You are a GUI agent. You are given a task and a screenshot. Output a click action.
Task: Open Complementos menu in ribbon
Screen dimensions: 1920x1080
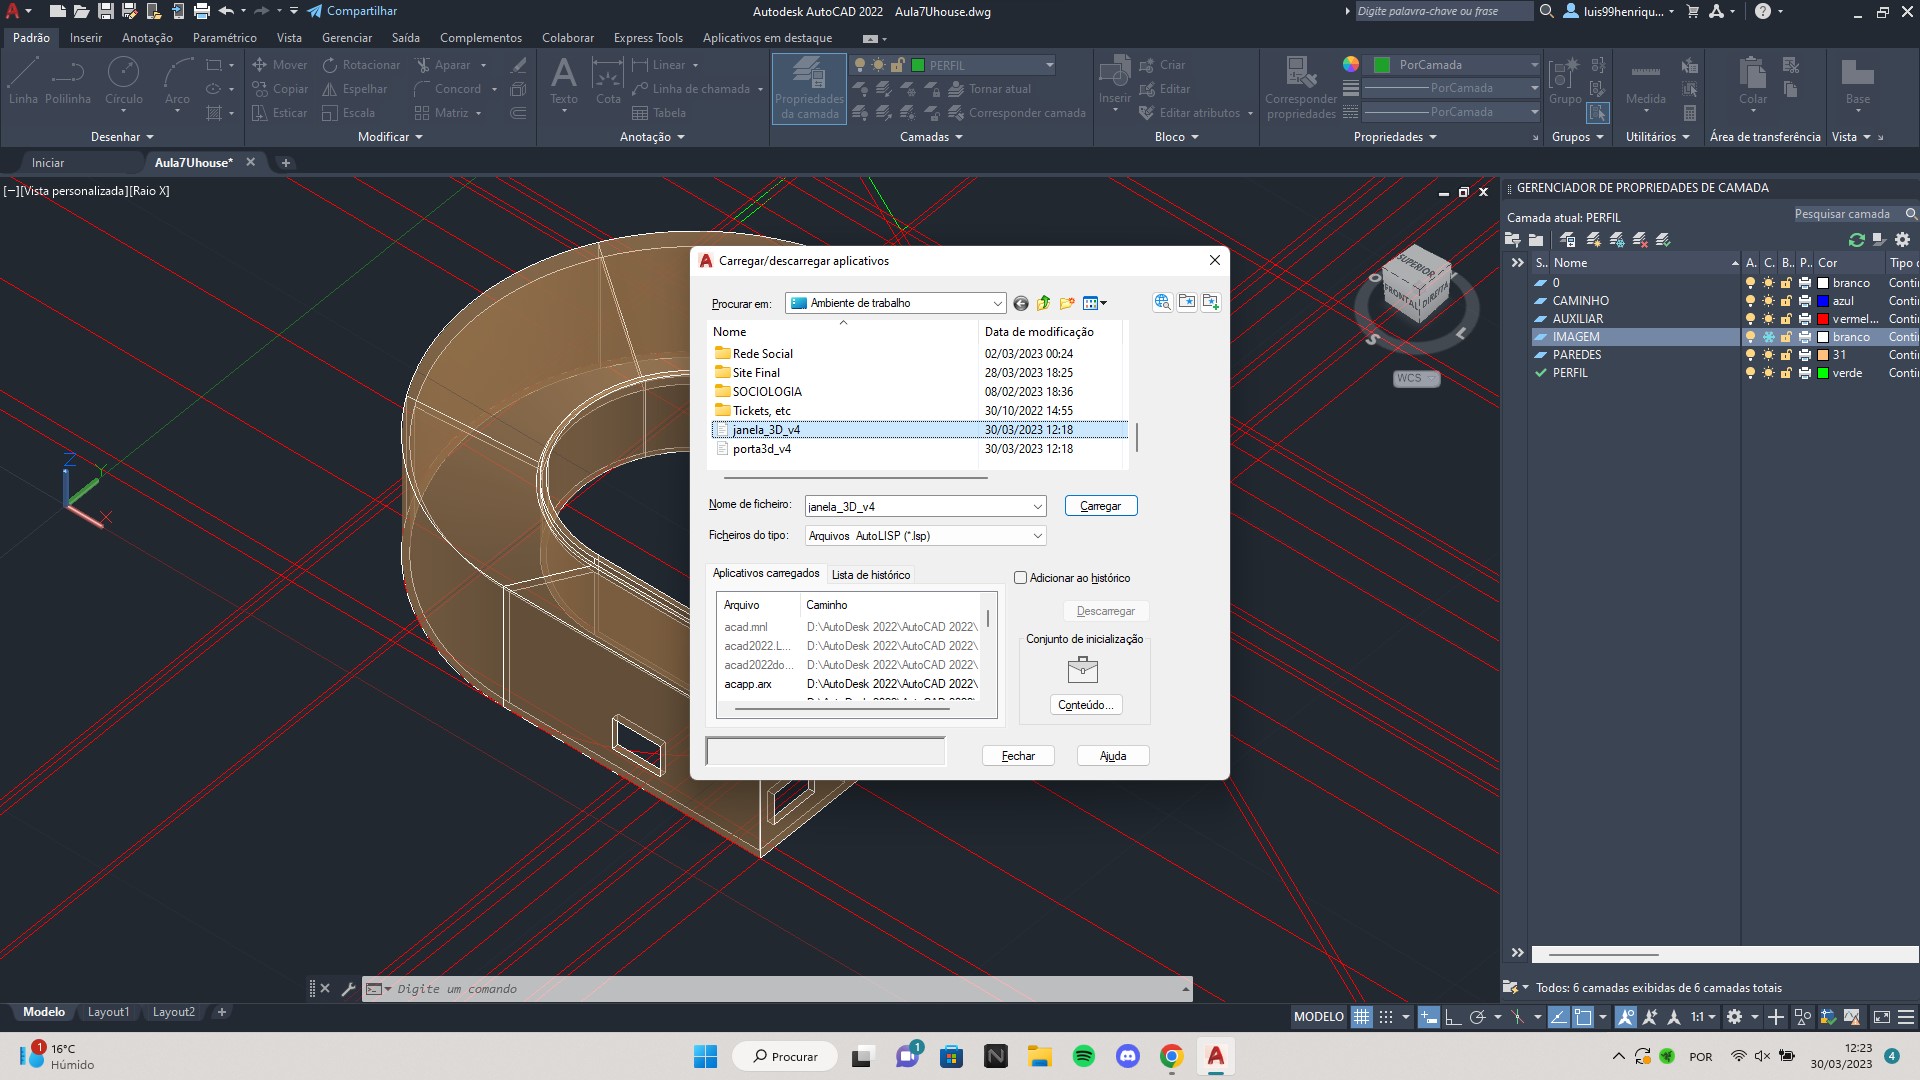(x=479, y=37)
